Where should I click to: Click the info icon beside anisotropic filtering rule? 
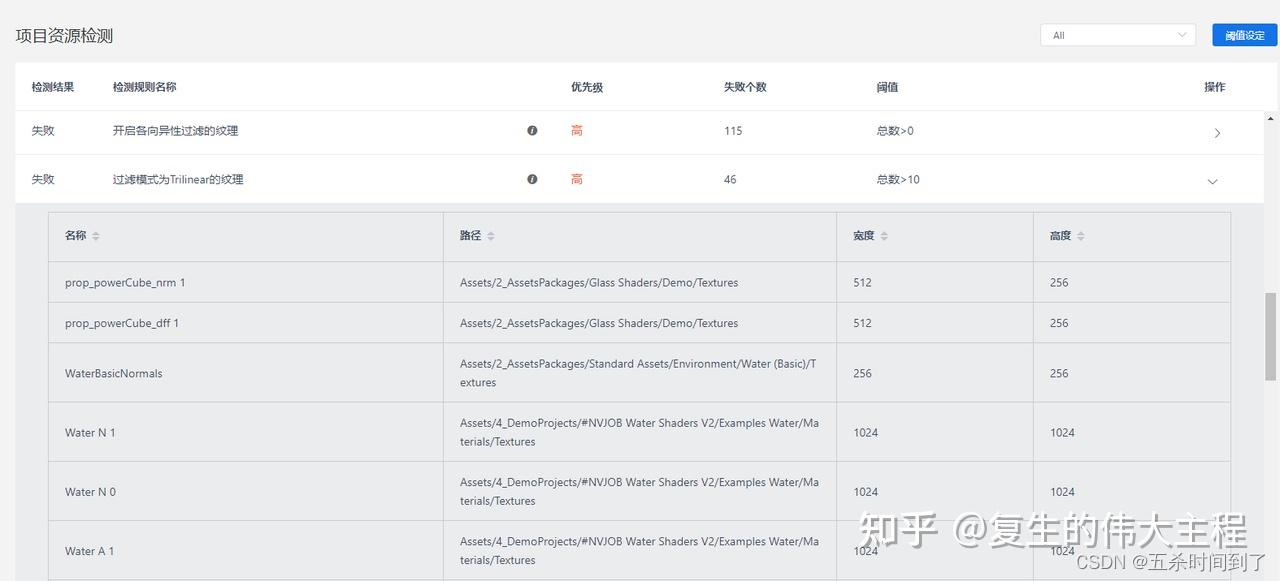coord(532,130)
